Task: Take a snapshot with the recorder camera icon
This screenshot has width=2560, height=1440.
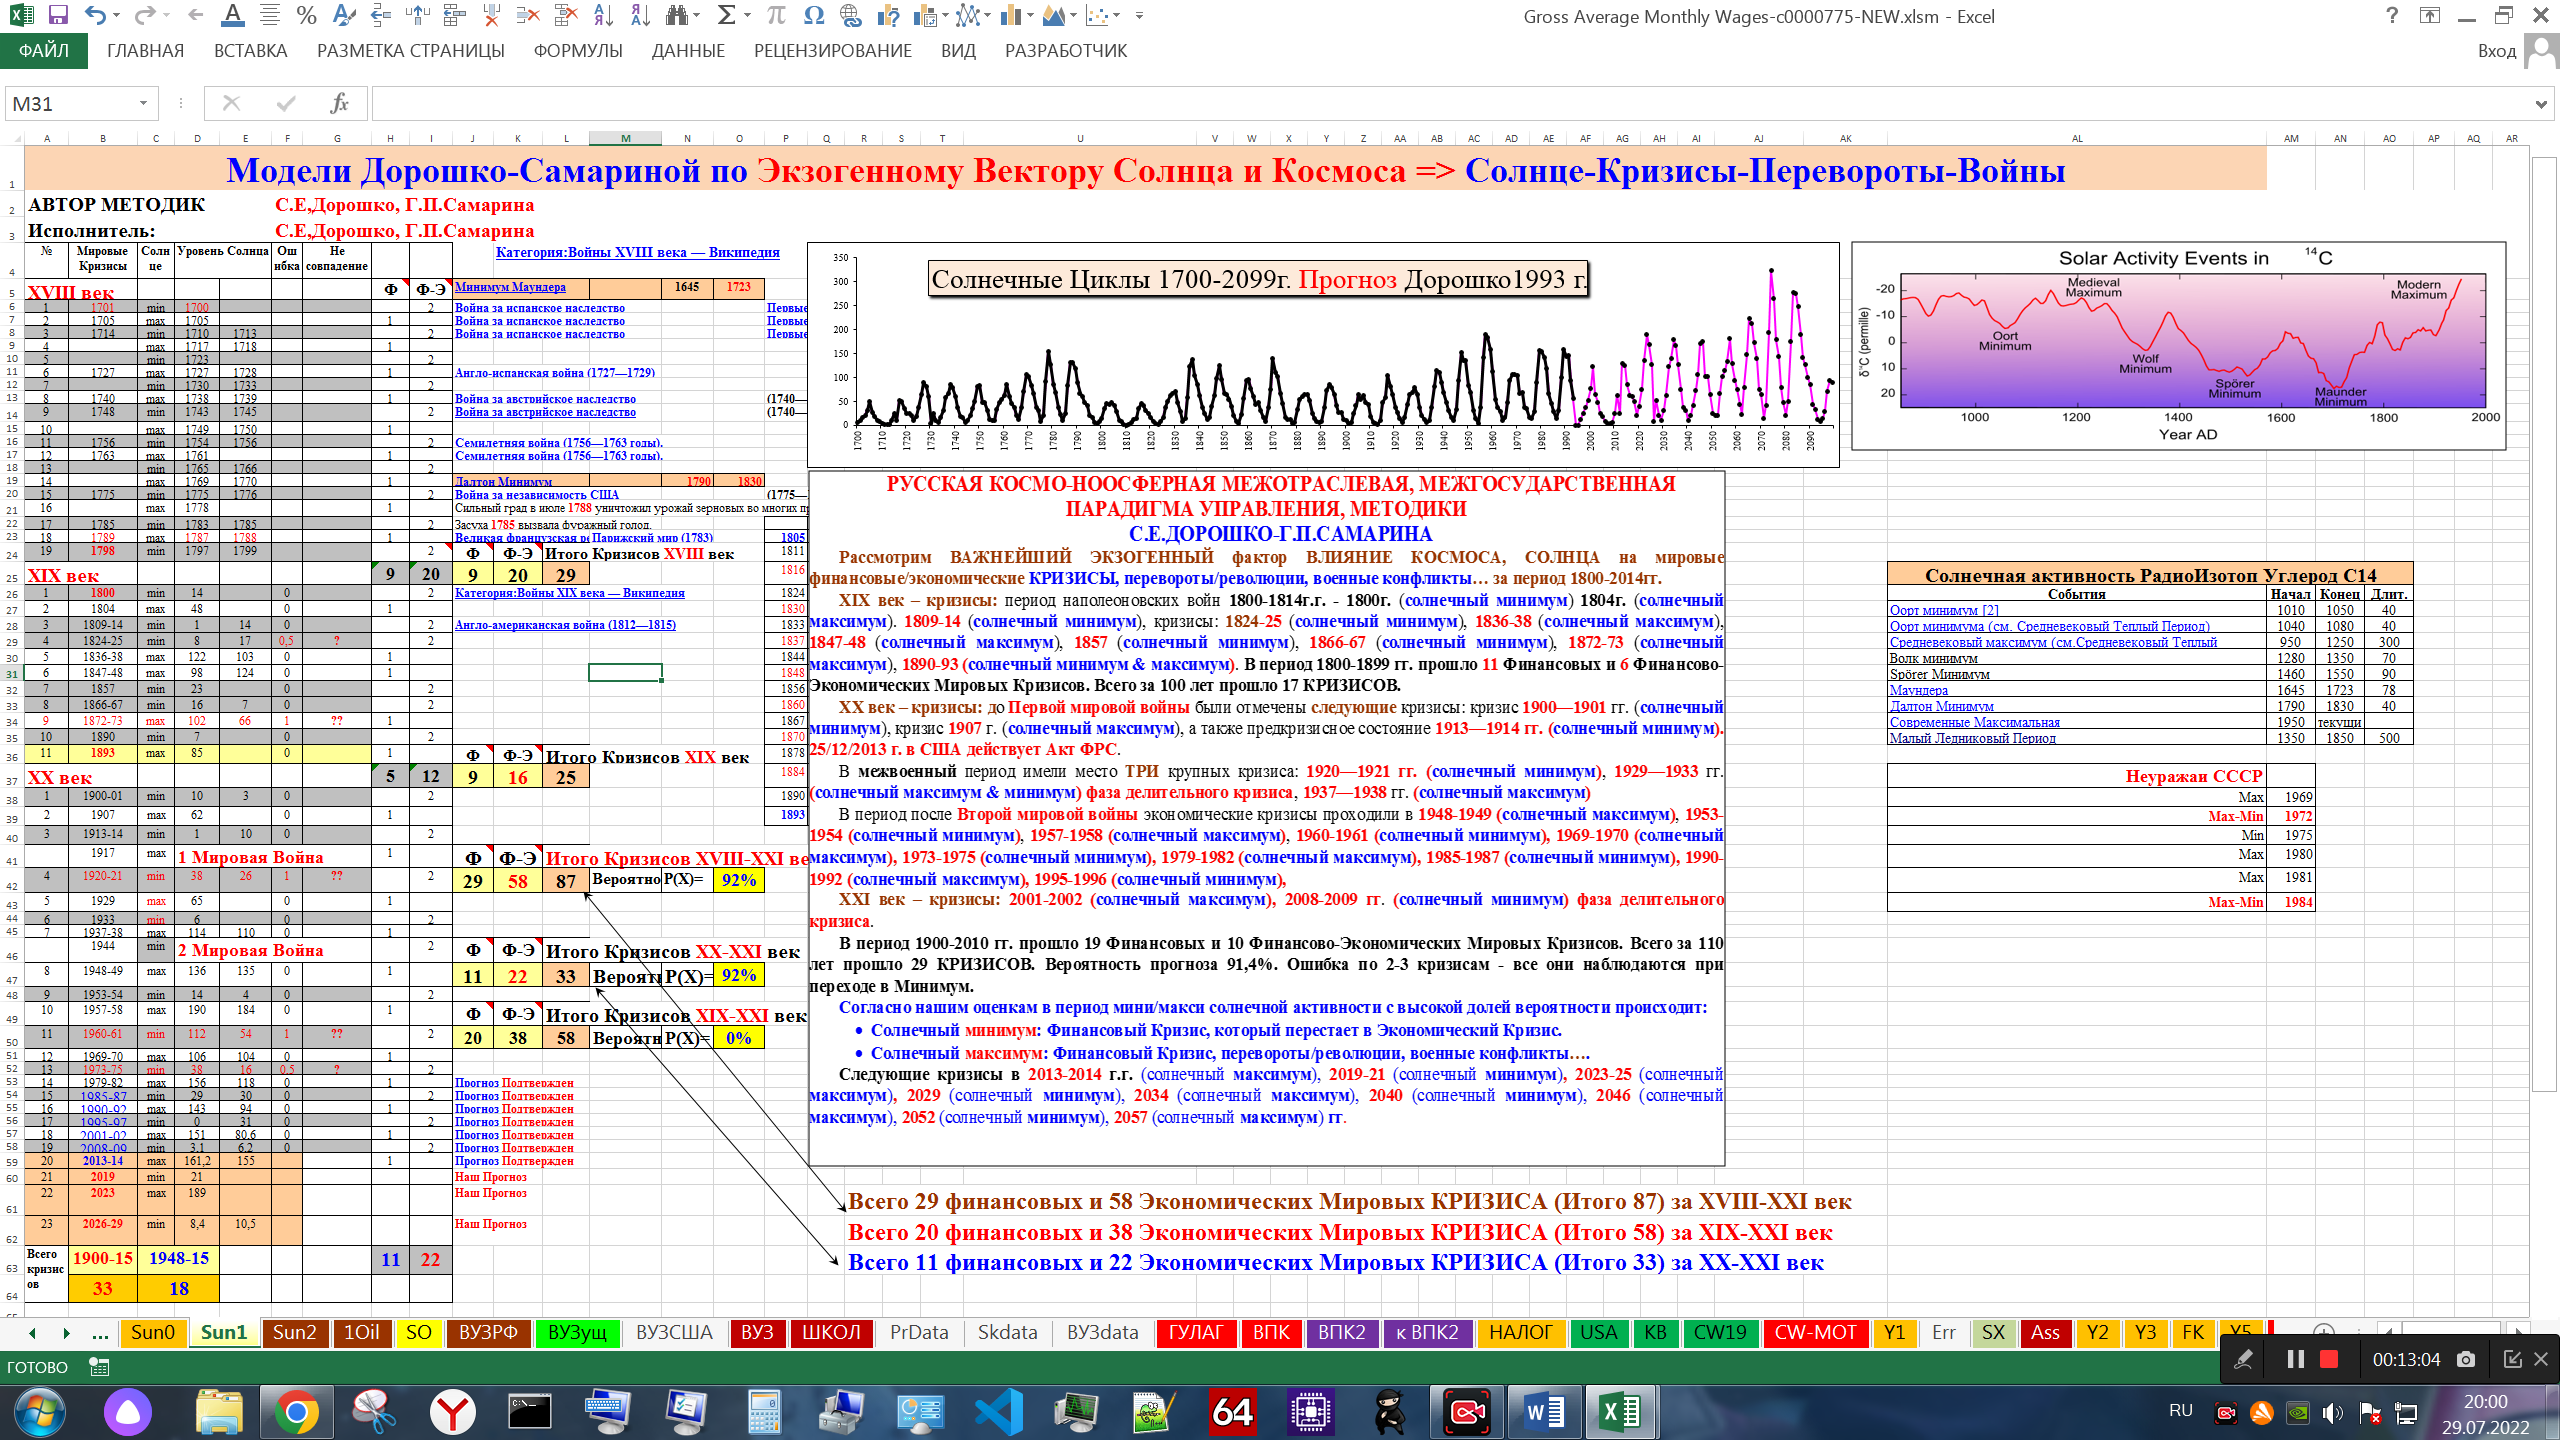Action: [x=2466, y=1359]
